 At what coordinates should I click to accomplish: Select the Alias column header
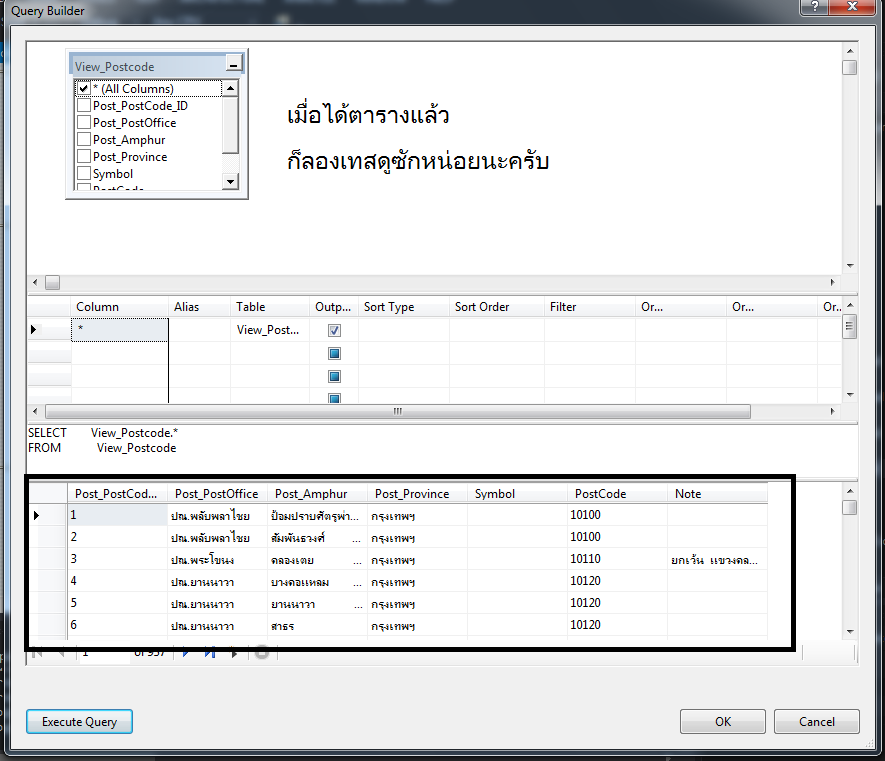click(x=199, y=307)
